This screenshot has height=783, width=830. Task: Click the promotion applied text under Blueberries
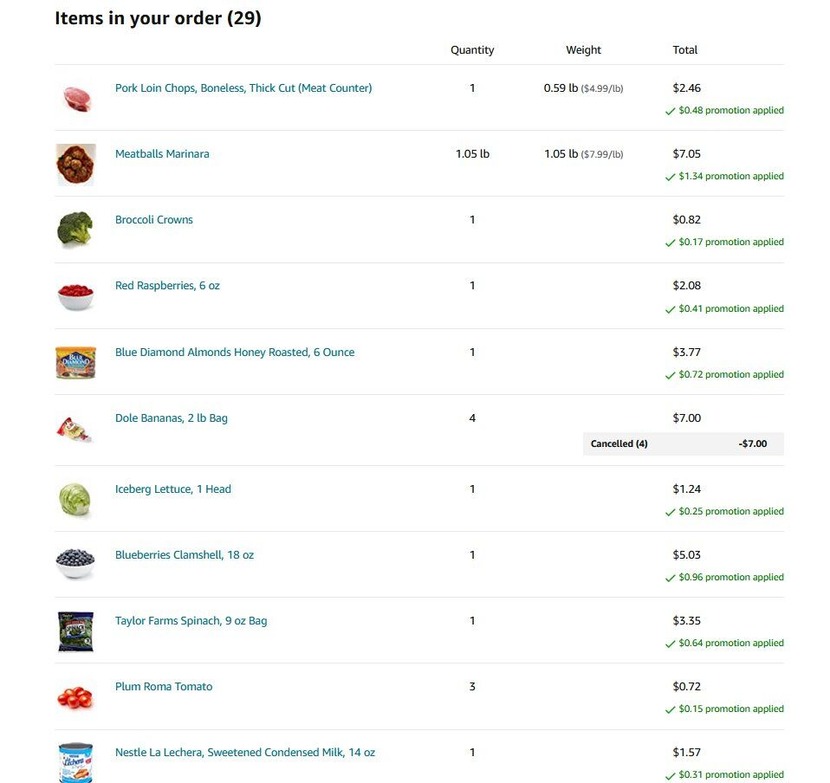(x=730, y=577)
